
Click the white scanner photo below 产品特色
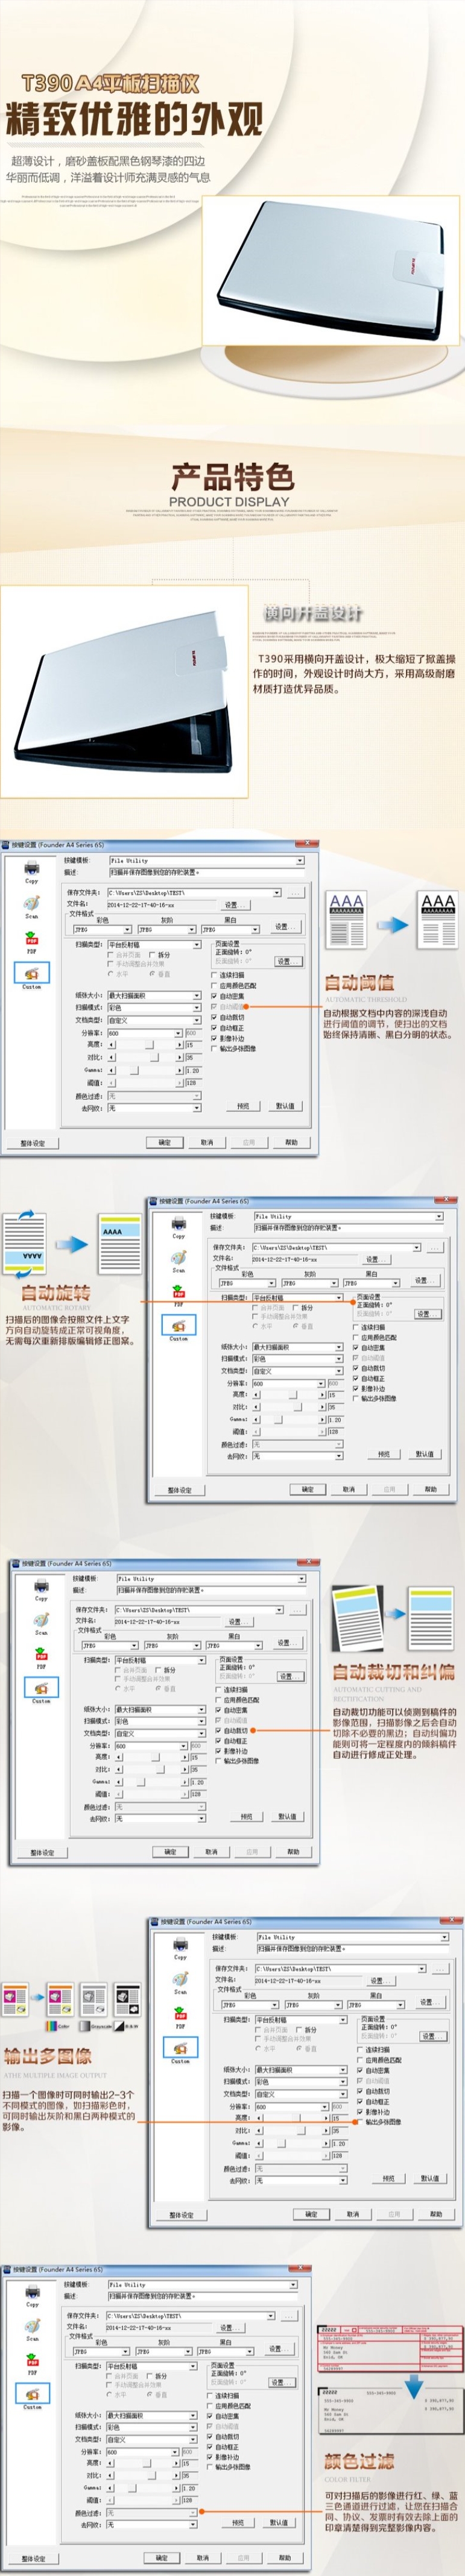(124, 691)
